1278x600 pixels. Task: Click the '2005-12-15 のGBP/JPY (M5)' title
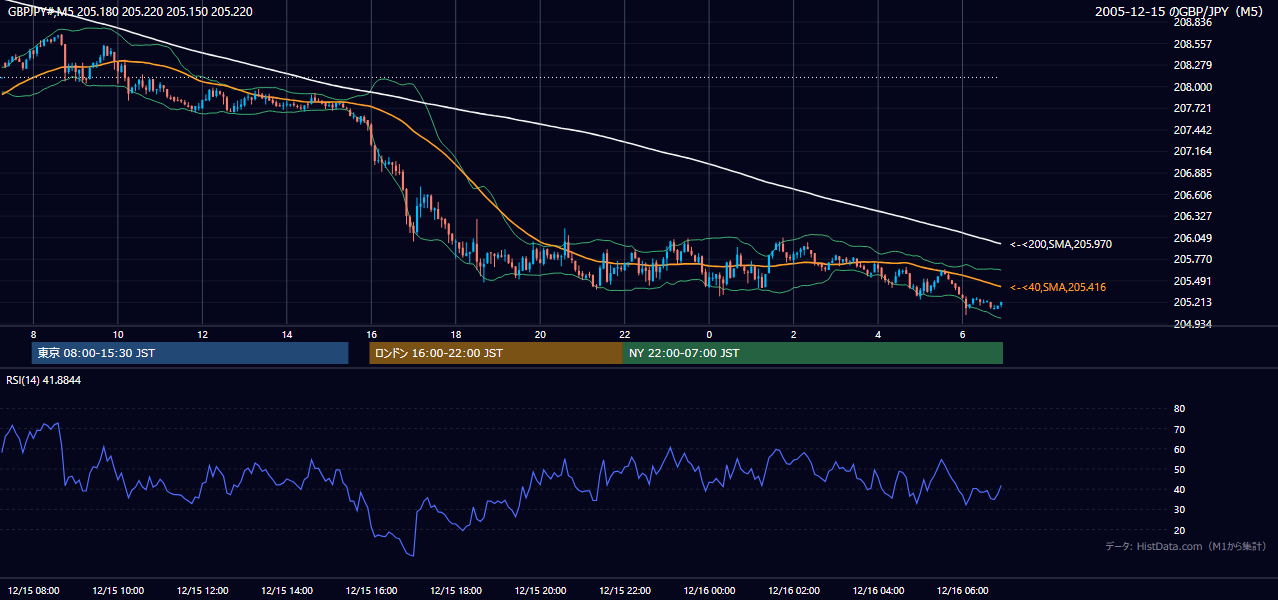pyautogui.click(x=1180, y=11)
